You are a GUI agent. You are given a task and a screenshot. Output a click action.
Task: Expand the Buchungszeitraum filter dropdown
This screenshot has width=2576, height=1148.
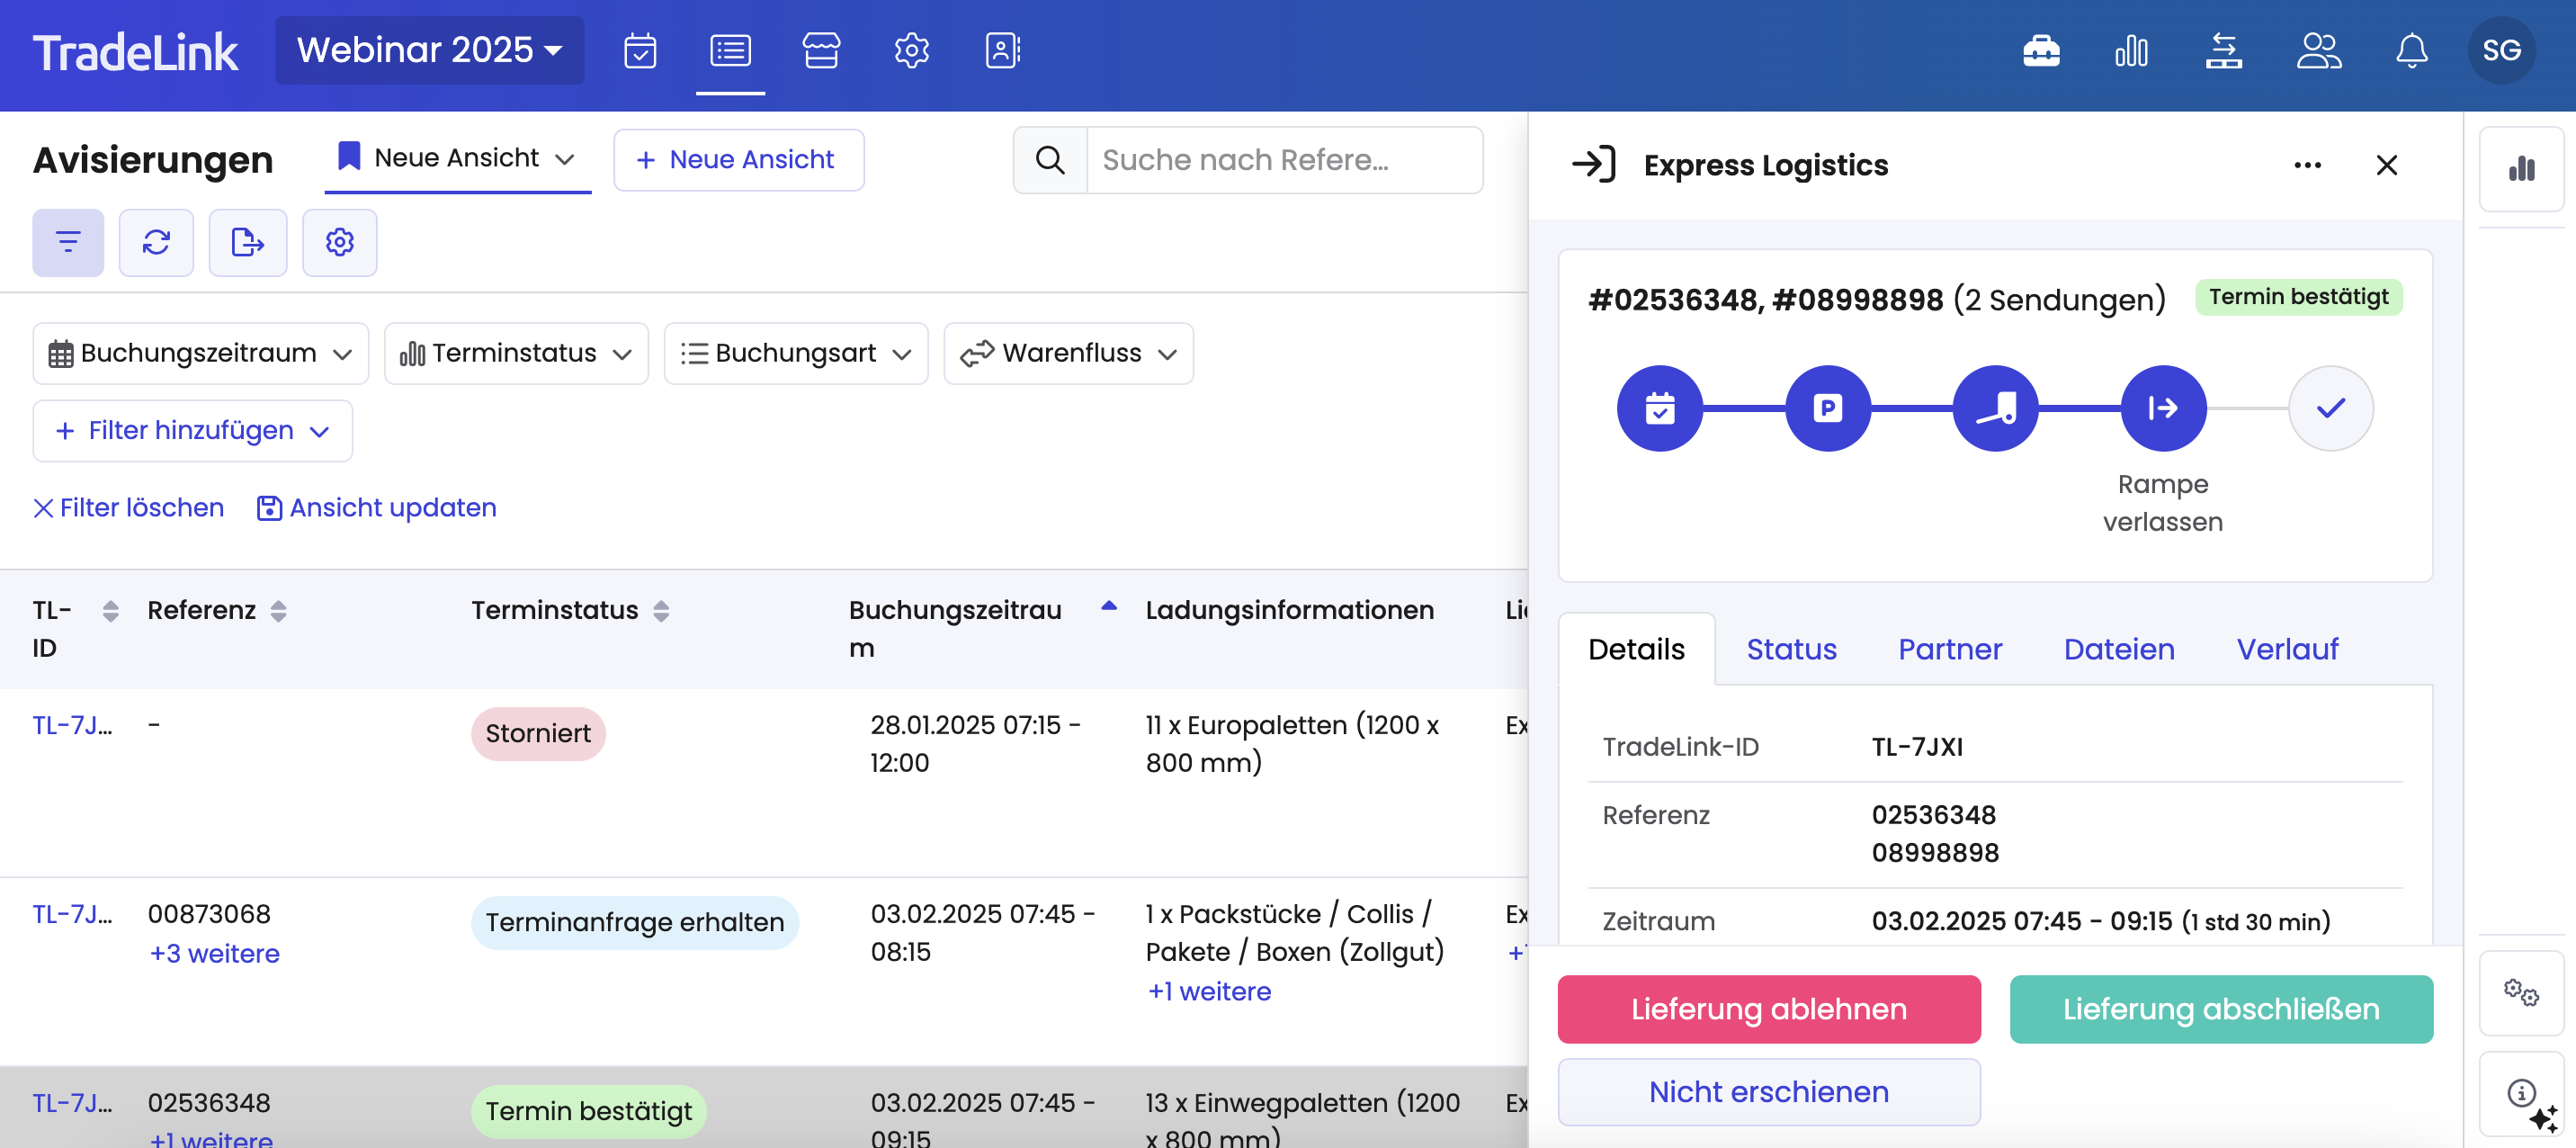200,353
